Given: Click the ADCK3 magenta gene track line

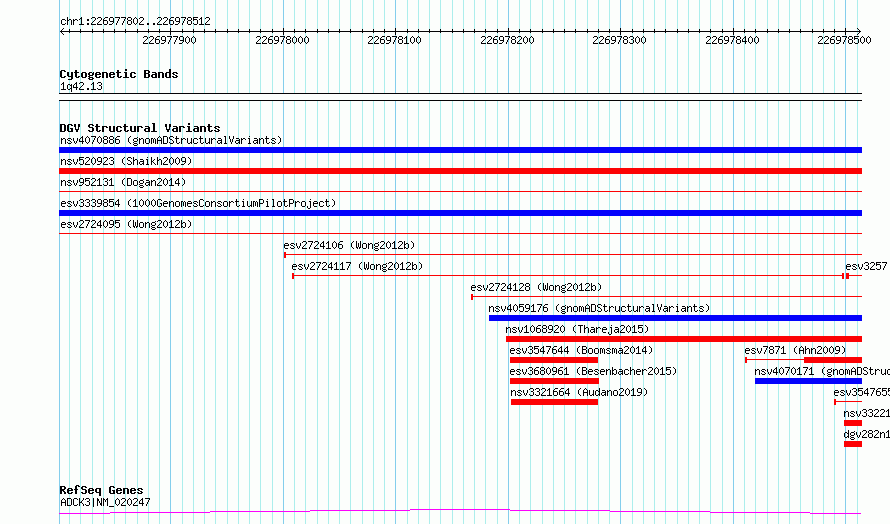Looking at the screenshot, I should point(460,512).
